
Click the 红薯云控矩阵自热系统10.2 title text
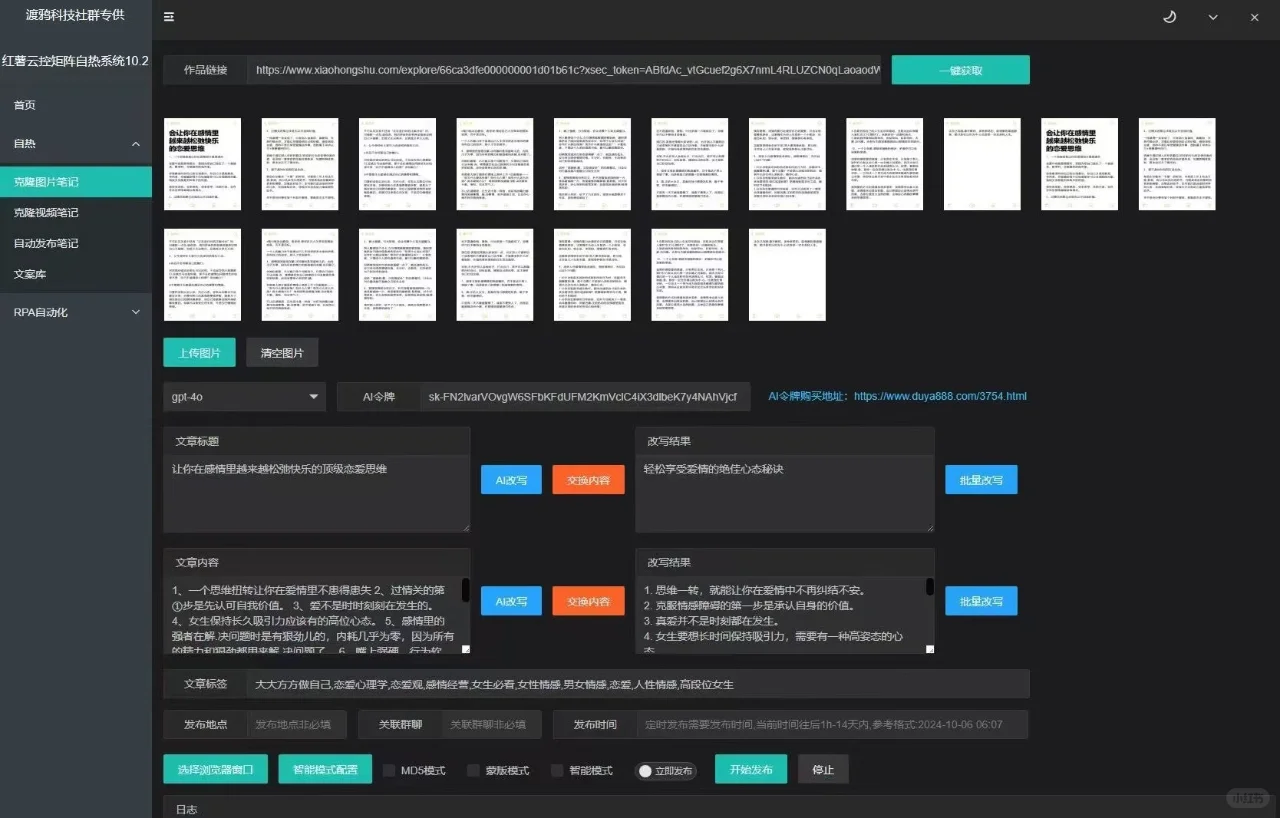(x=76, y=61)
